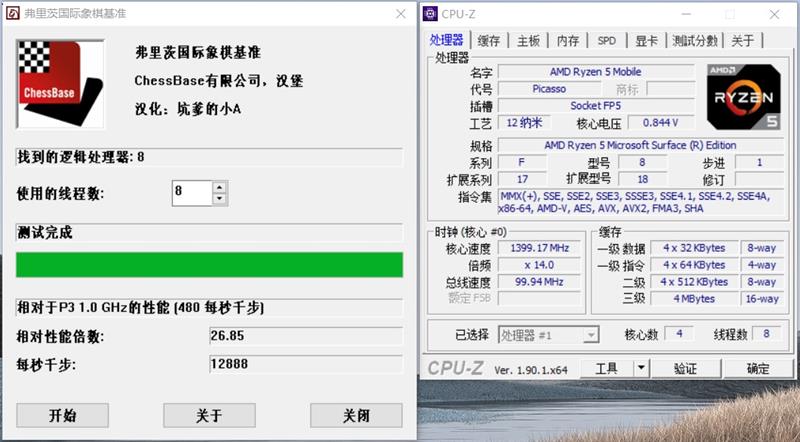800x442 pixels.
Task: Click the 12 纳米 technology field
Action: click(x=524, y=123)
